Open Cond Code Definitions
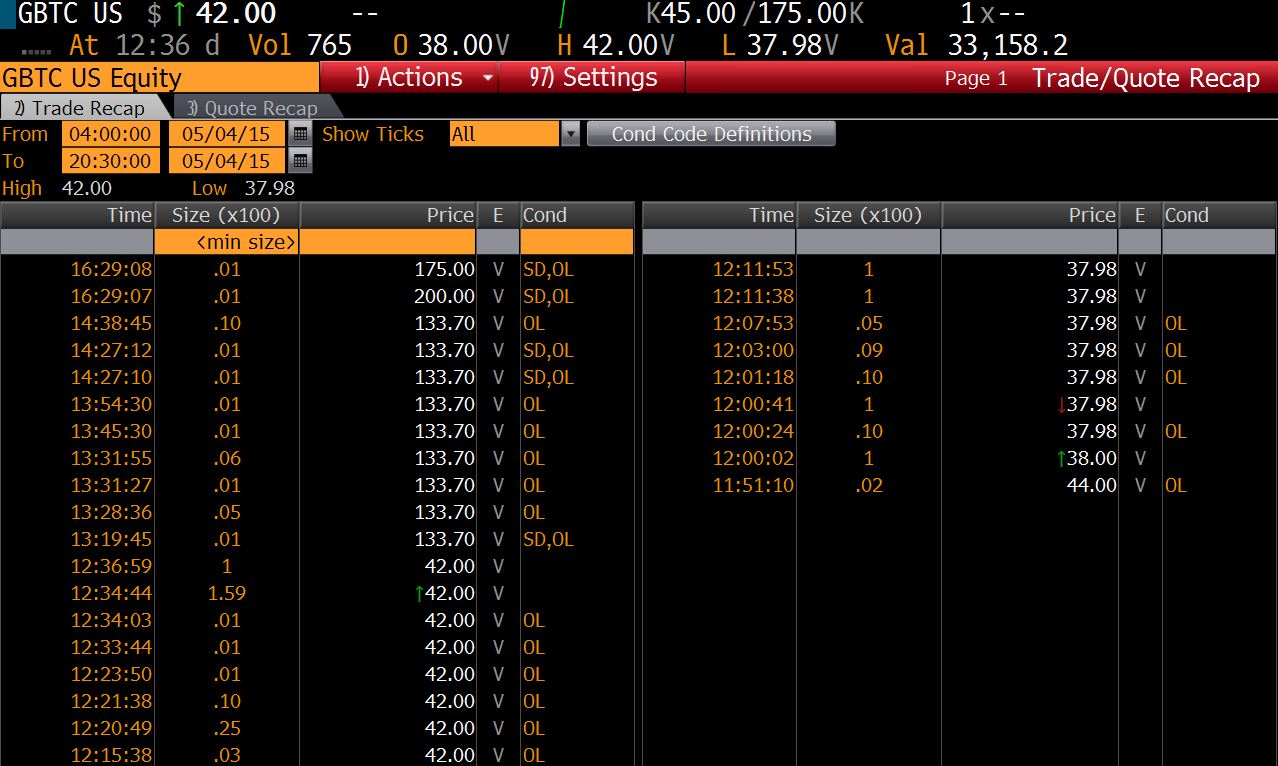Screen dimensions: 1278x766 coord(711,134)
